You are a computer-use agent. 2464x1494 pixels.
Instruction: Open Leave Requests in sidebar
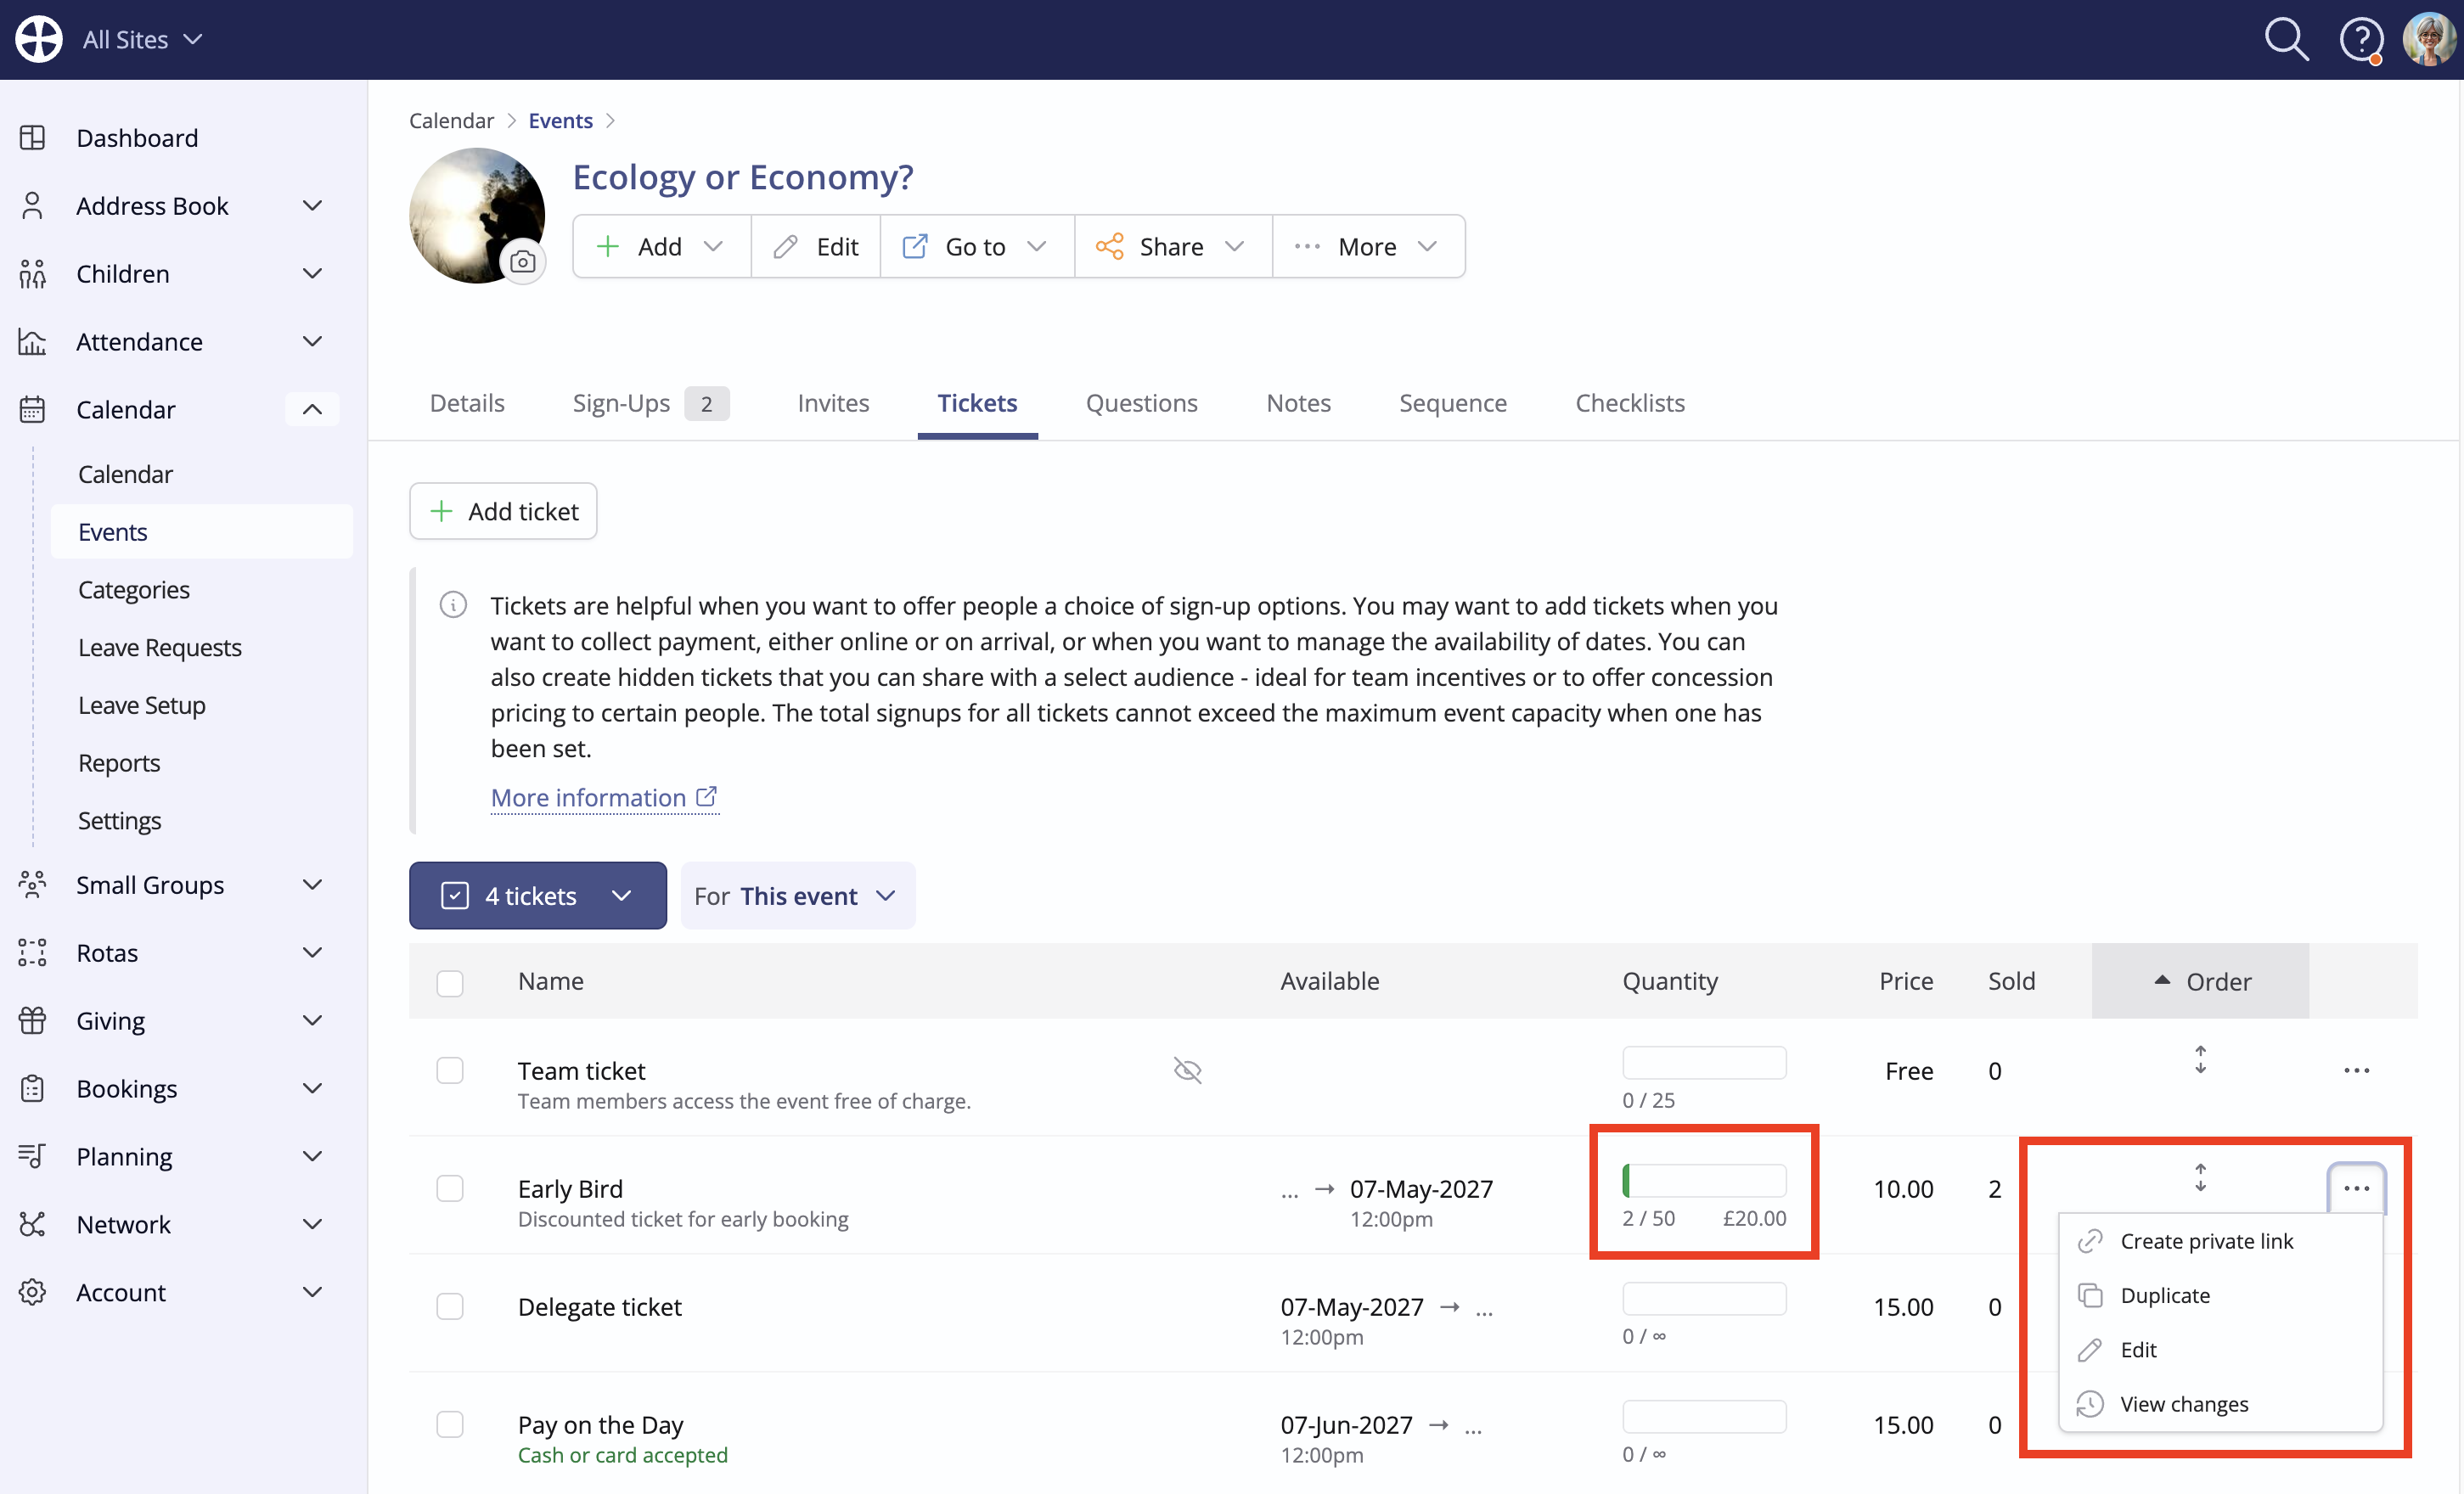click(x=160, y=647)
